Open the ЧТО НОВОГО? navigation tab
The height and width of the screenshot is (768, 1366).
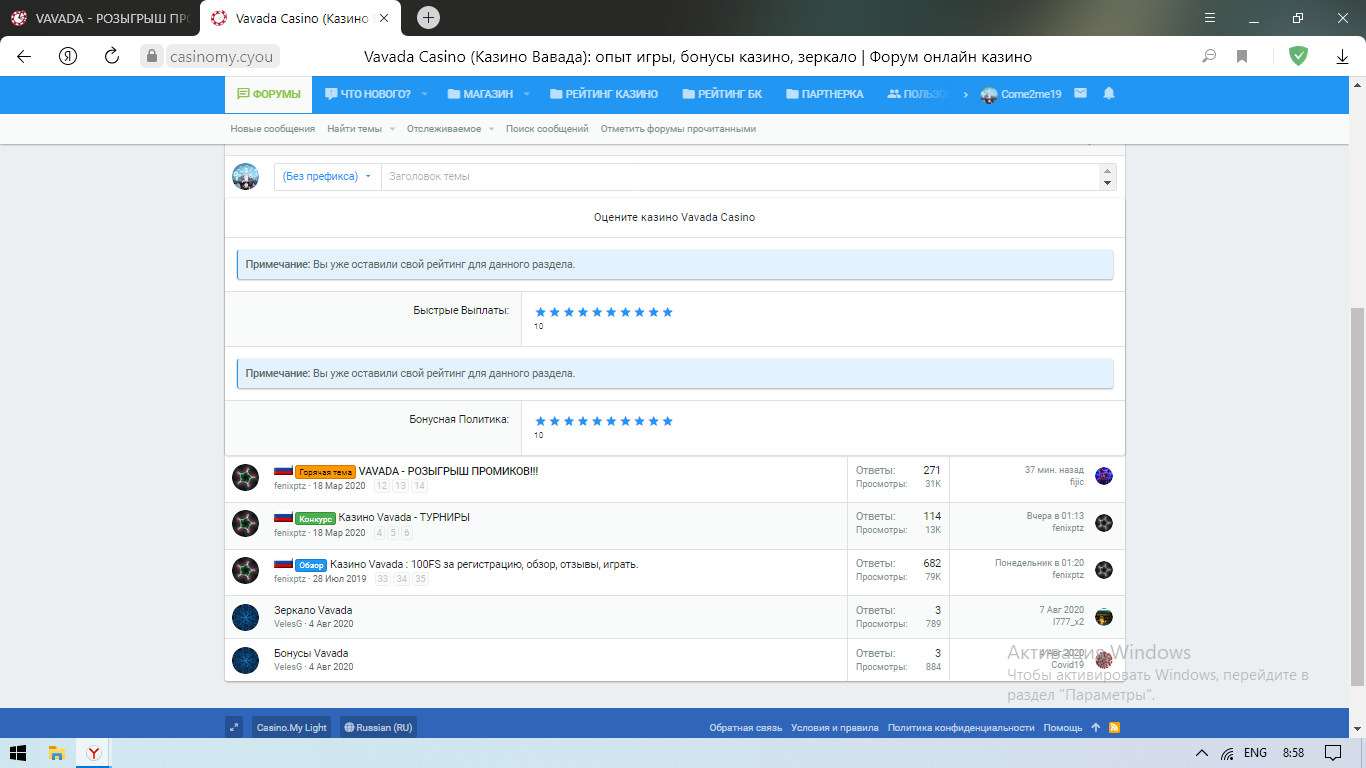[368, 94]
